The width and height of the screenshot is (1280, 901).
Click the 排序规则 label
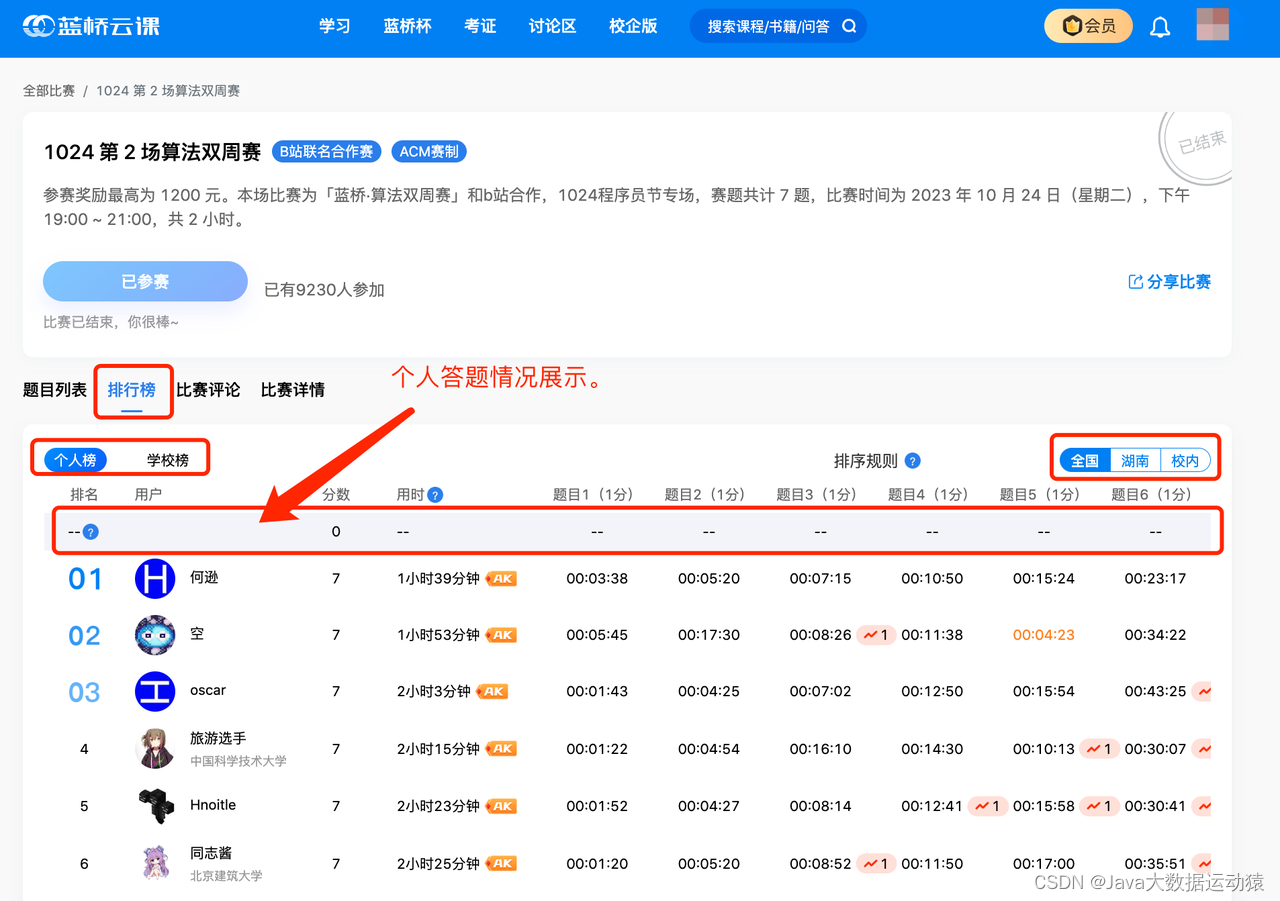866,461
